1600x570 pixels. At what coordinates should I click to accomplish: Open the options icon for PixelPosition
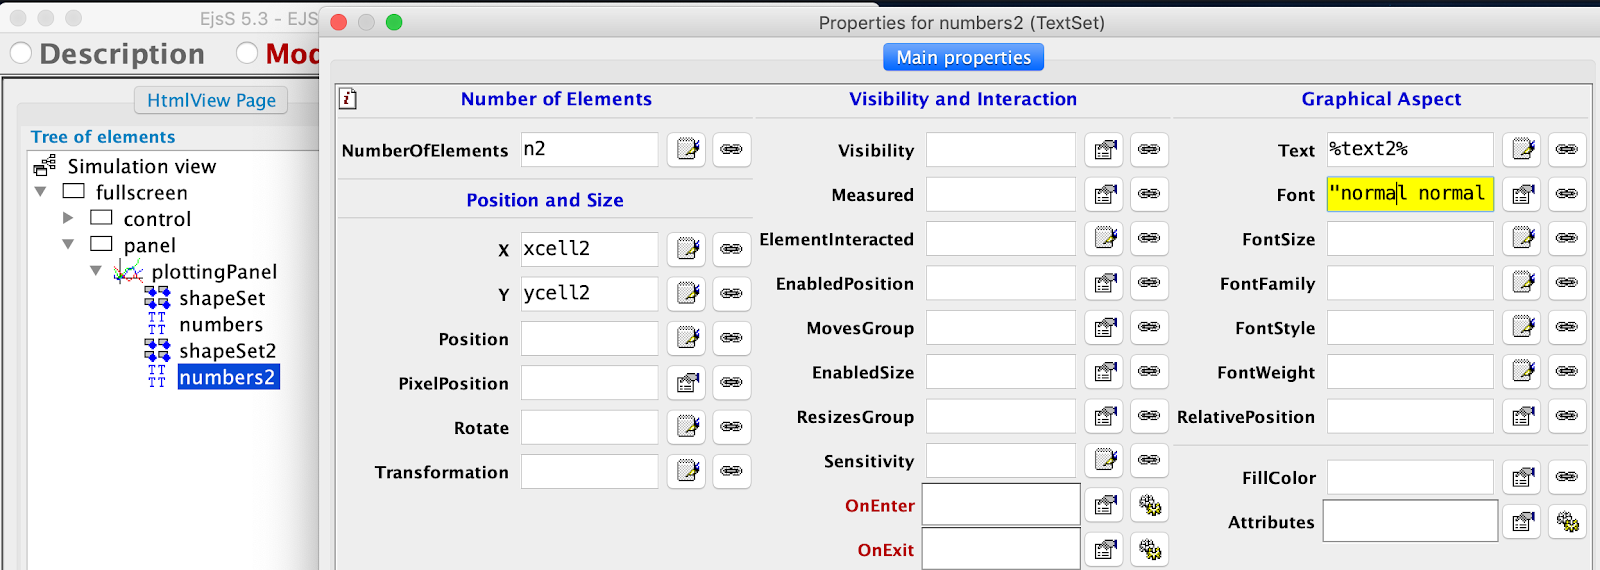[x=687, y=383]
